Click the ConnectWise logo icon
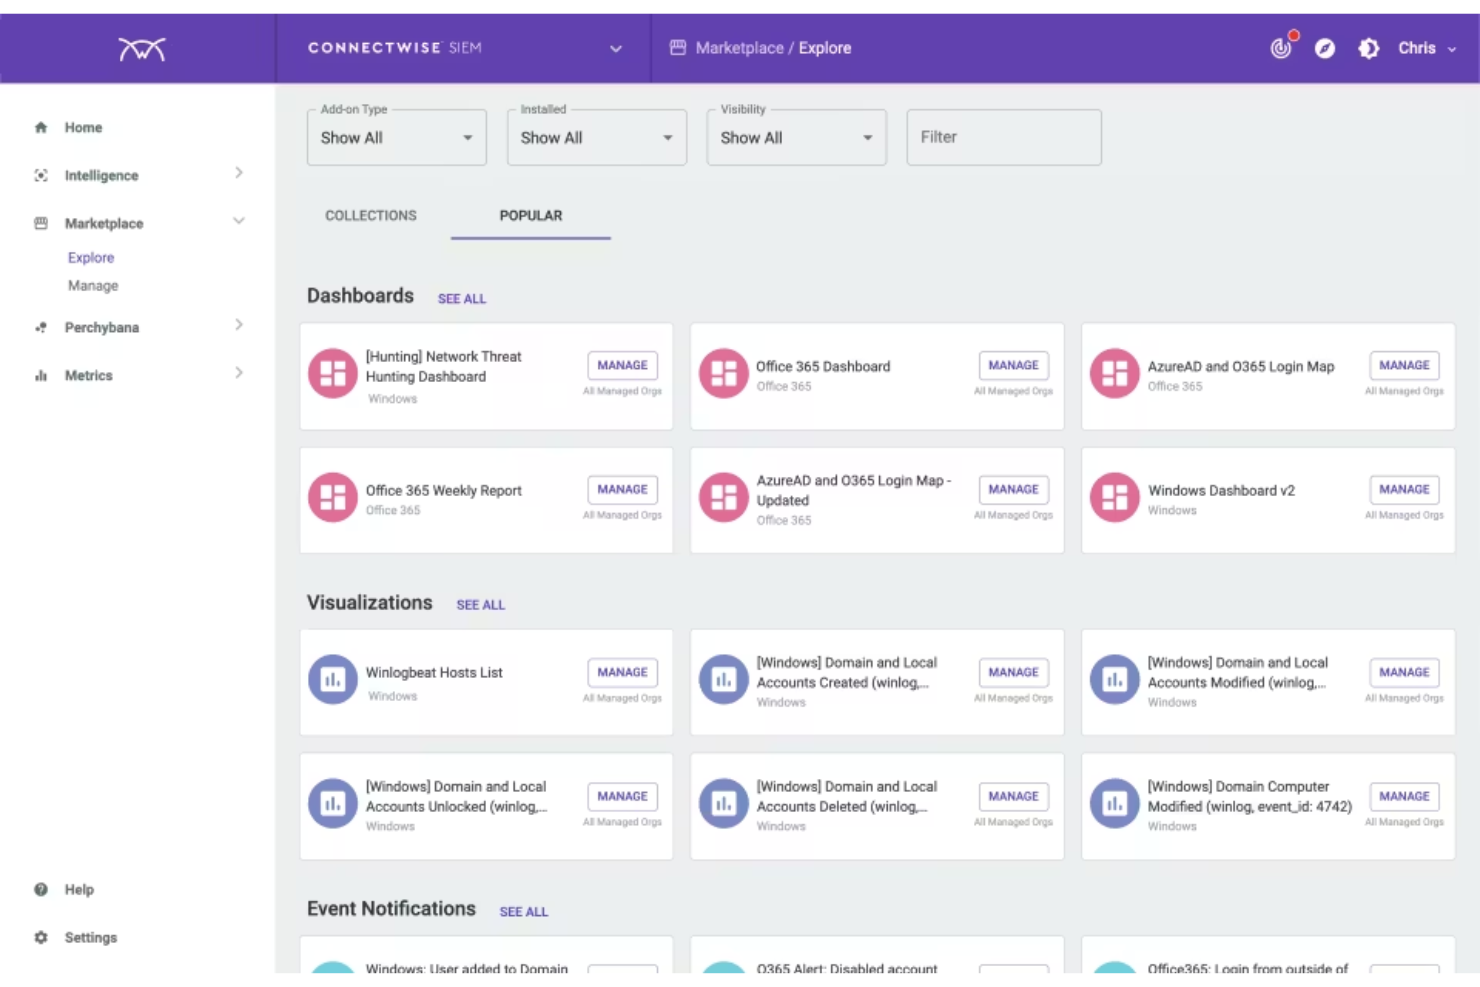 pos(142,48)
